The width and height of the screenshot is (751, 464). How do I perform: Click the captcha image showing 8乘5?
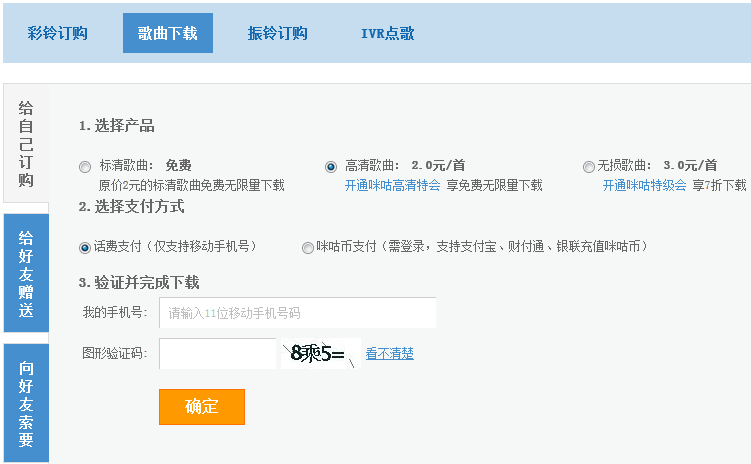coord(319,353)
